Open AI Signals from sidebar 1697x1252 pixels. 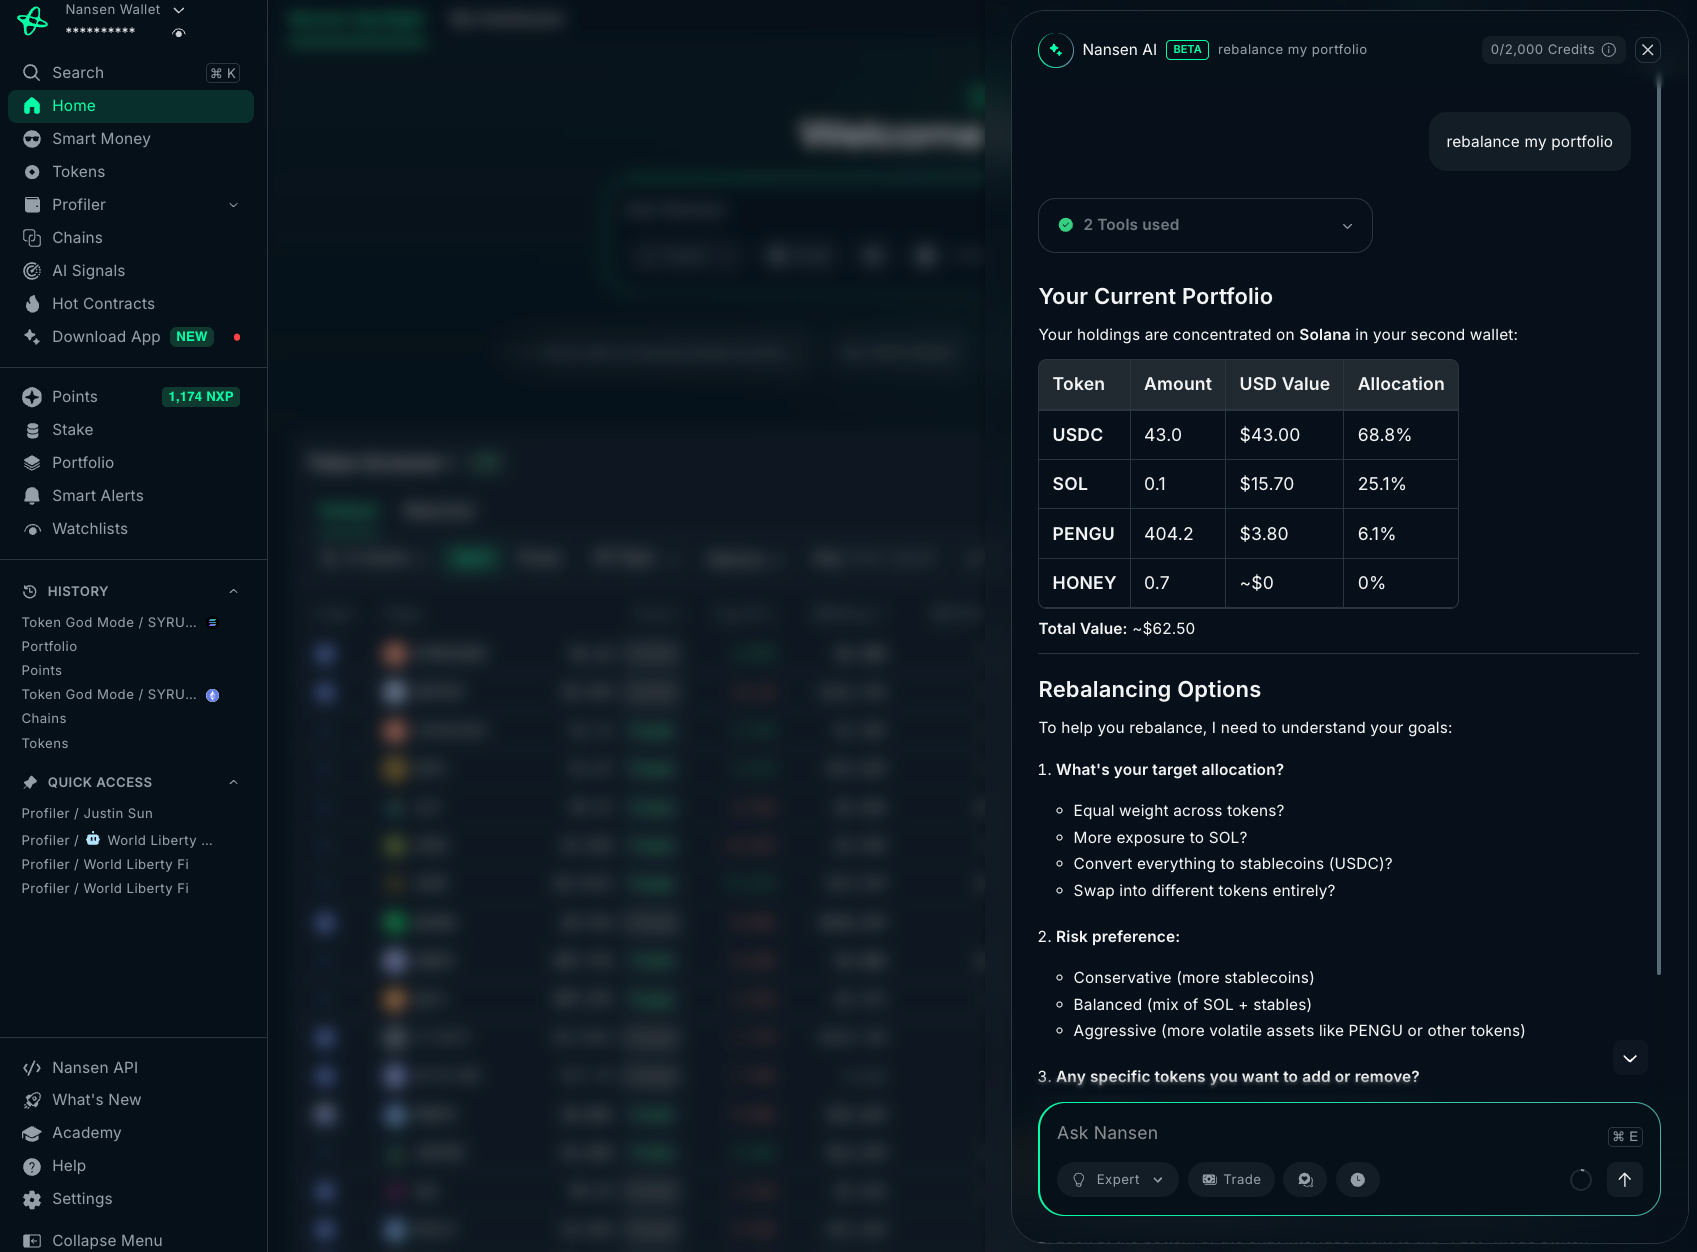pos(88,271)
